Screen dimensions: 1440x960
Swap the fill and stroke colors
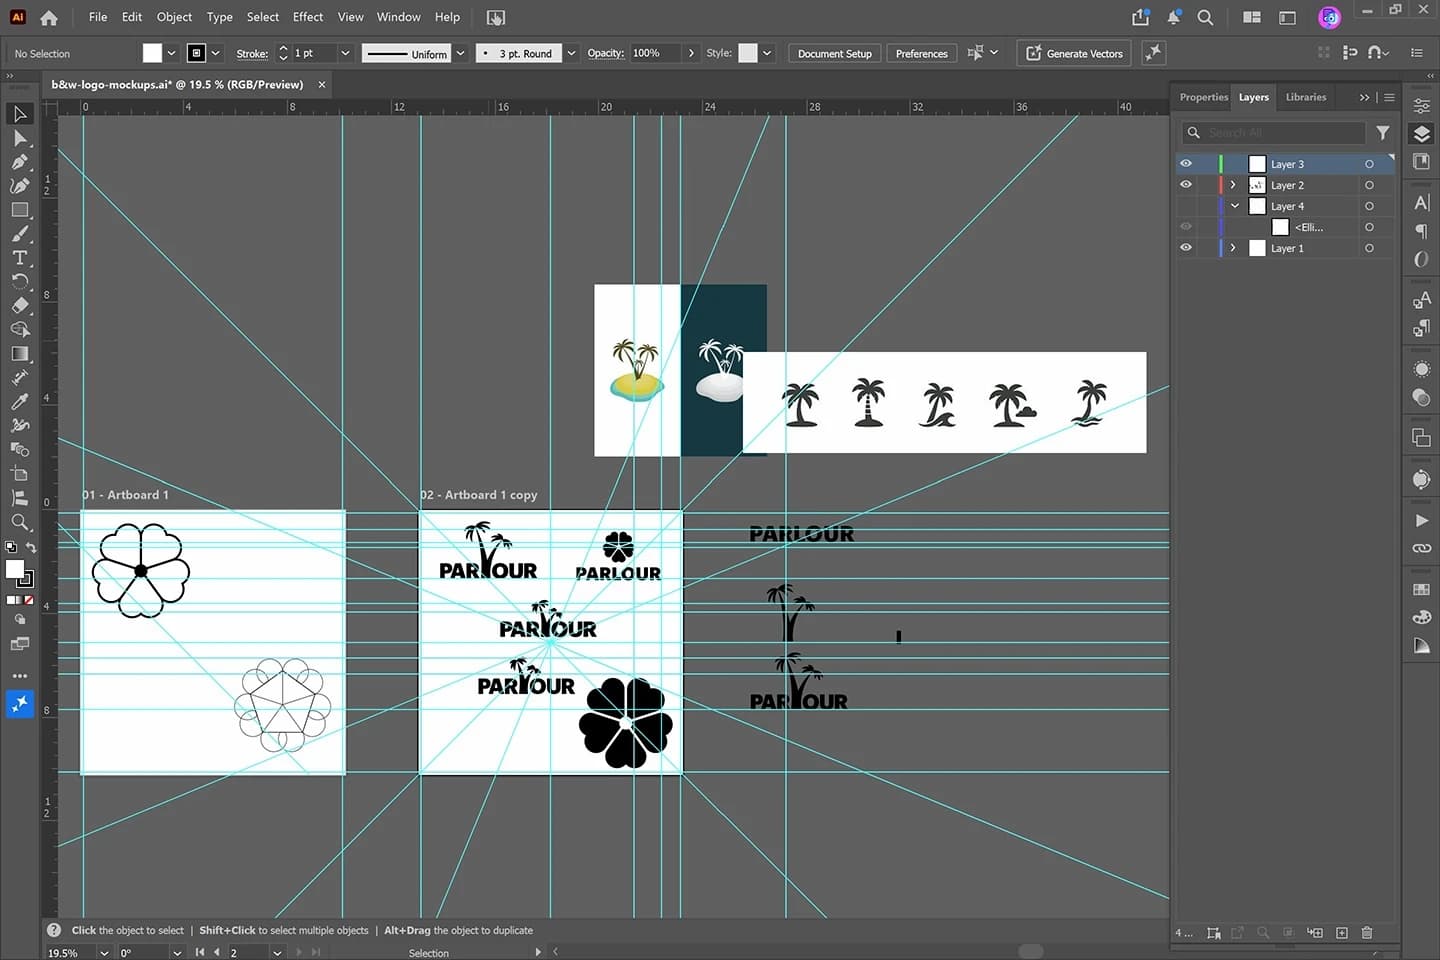(x=31, y=547)
